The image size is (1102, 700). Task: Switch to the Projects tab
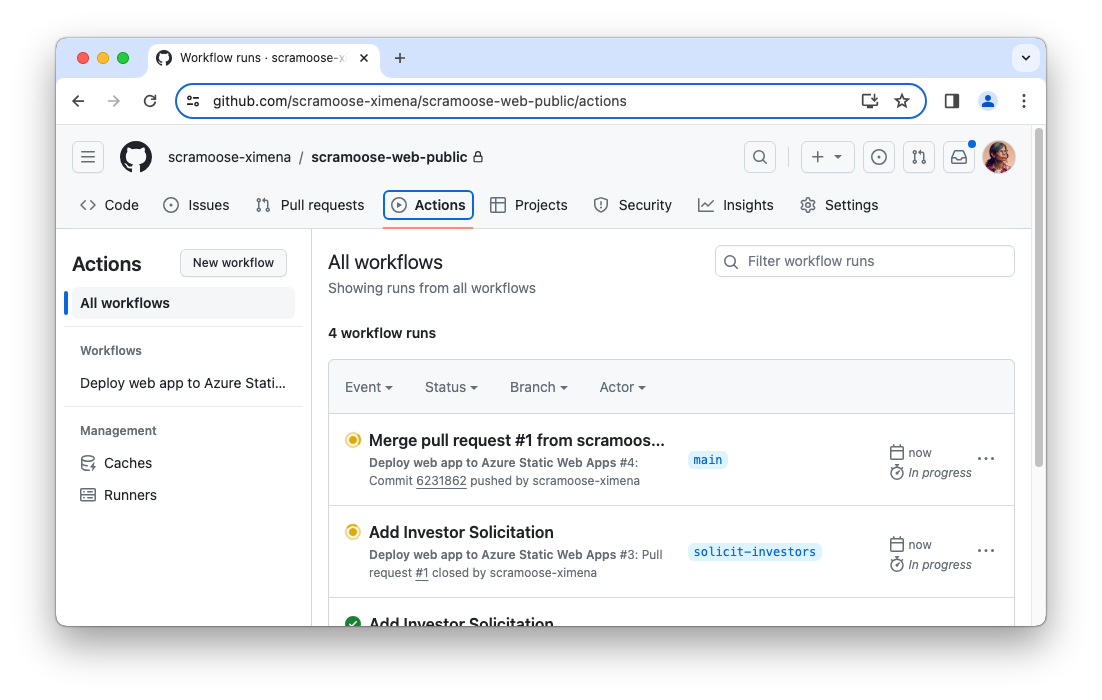point(529,205)
